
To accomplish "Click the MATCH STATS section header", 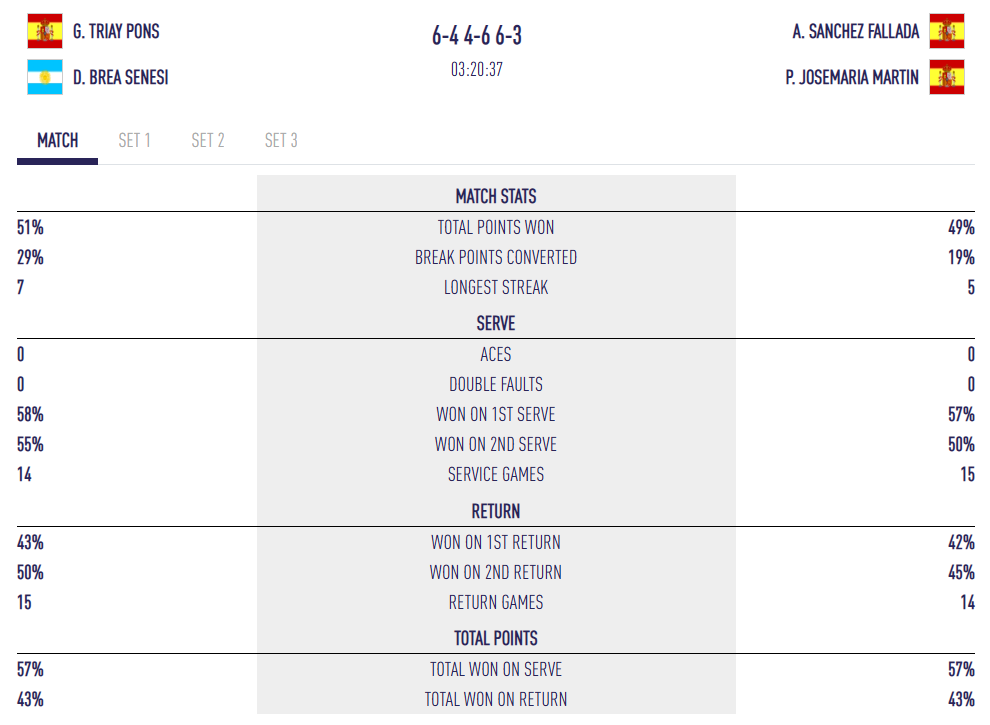I will point(496,197).
